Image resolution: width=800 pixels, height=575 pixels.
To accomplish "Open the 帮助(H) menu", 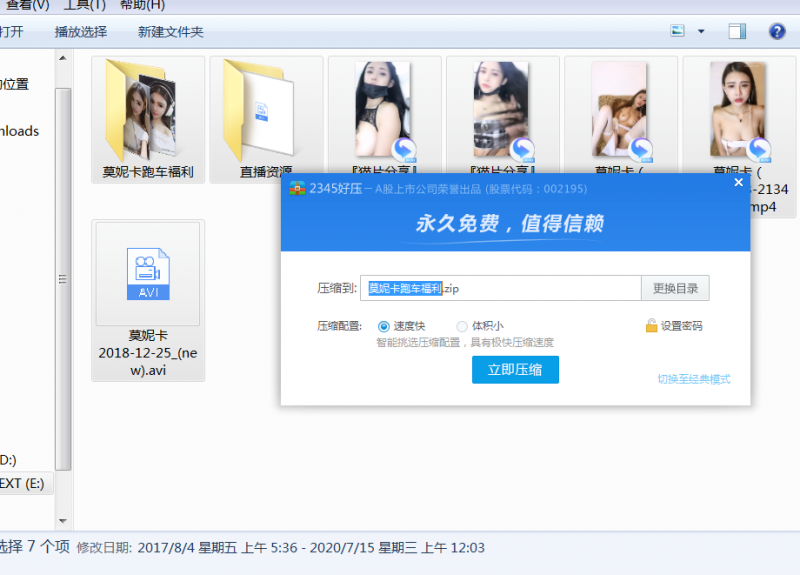I will coord(142,5).
